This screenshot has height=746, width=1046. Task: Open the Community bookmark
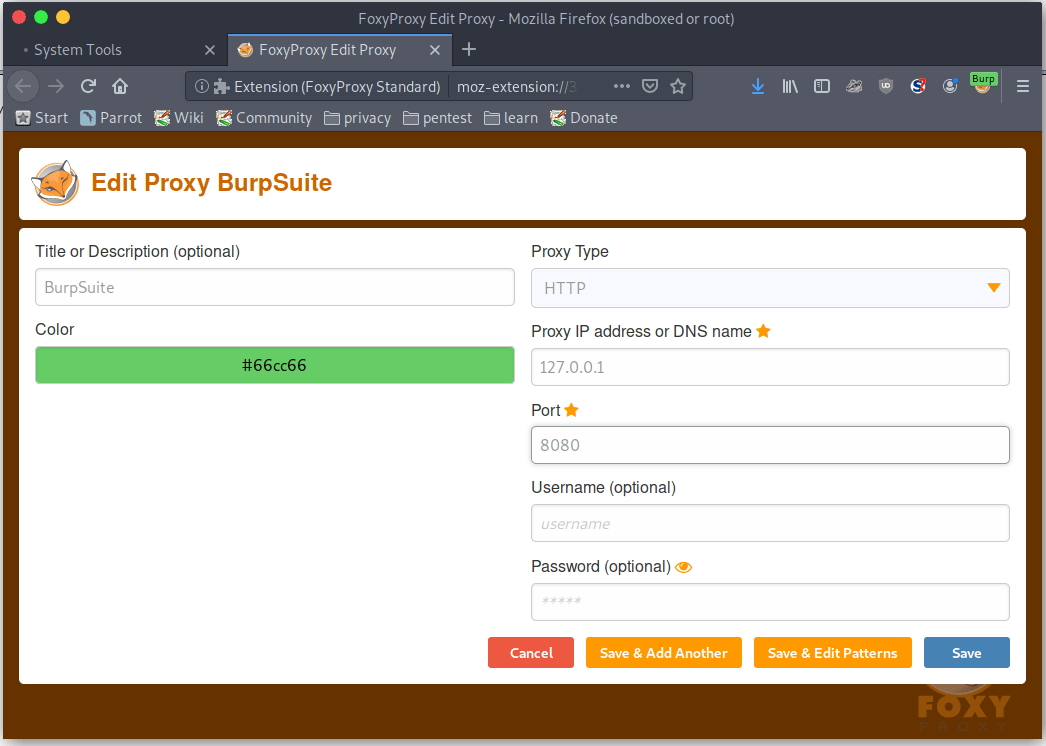264,118
